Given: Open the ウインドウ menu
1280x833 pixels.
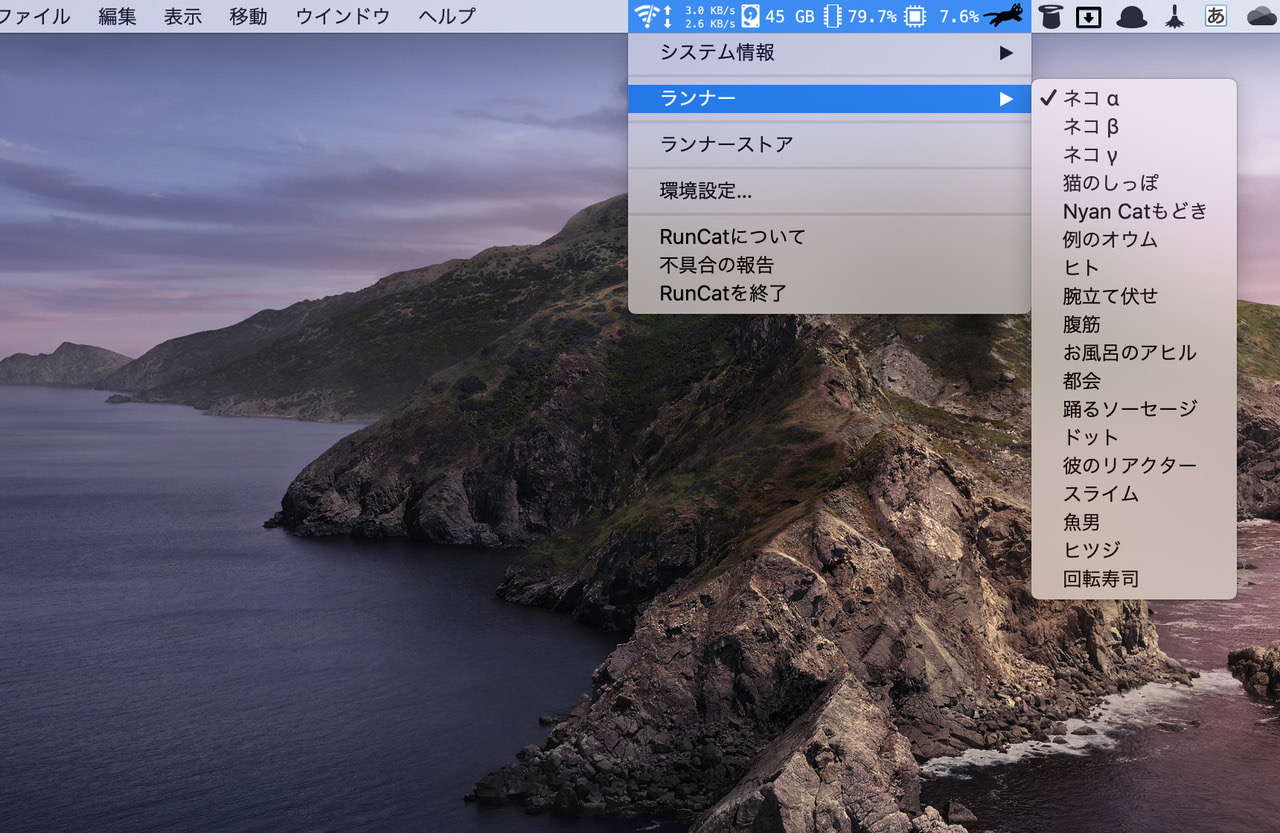Looking at the screenshot, I should pyautogui.click(x=343, y=16).
